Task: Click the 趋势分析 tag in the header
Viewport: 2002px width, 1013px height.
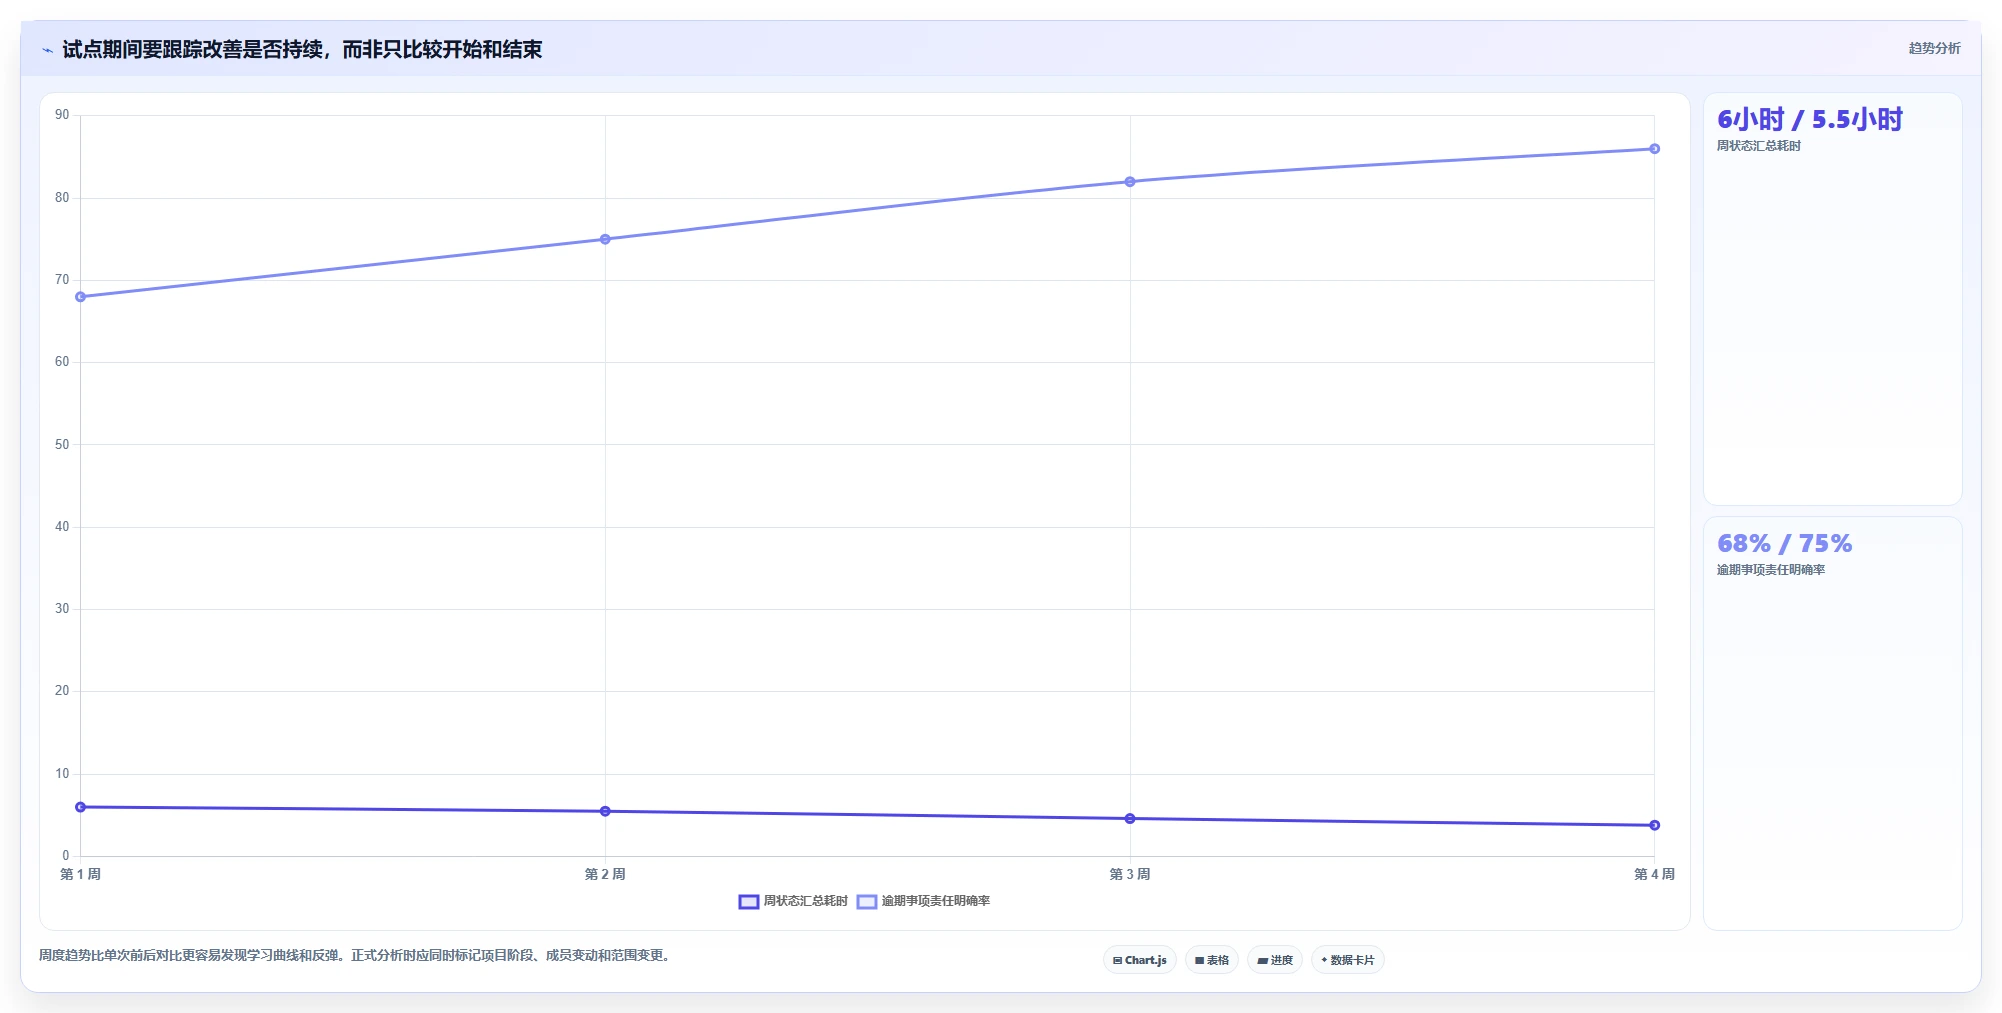Action: click(1934, 48)
